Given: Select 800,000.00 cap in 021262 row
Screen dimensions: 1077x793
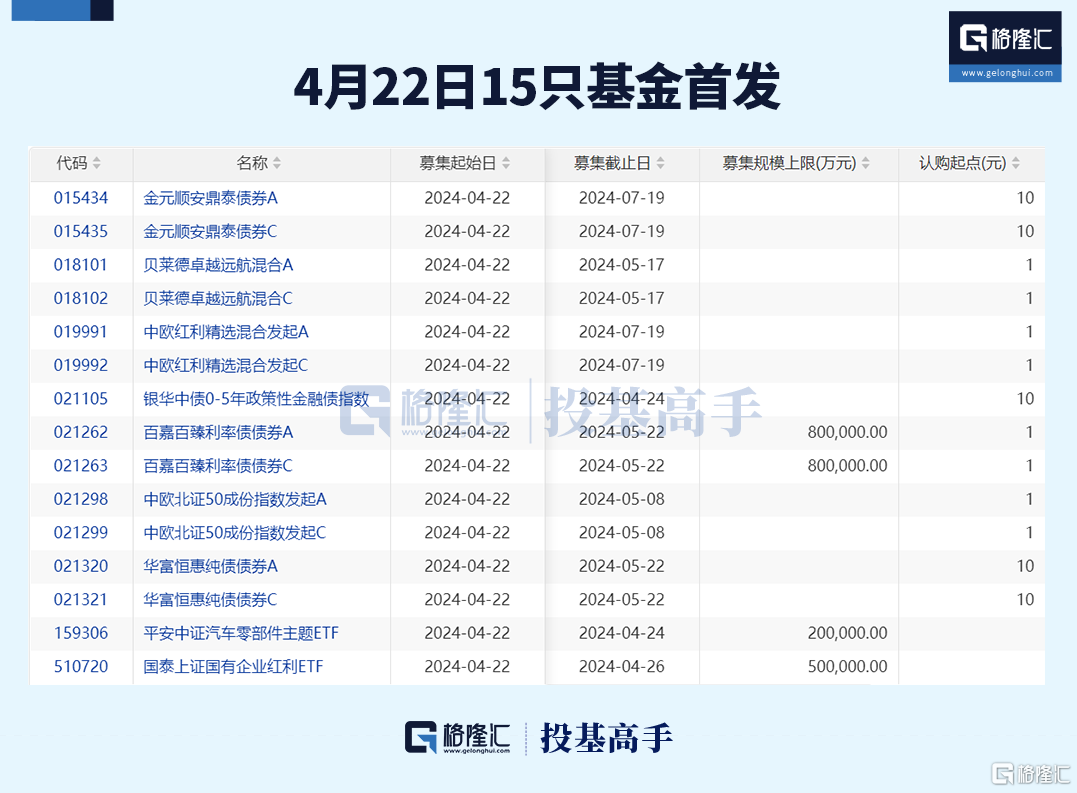Looking at the screenshot, I should 848,433.
